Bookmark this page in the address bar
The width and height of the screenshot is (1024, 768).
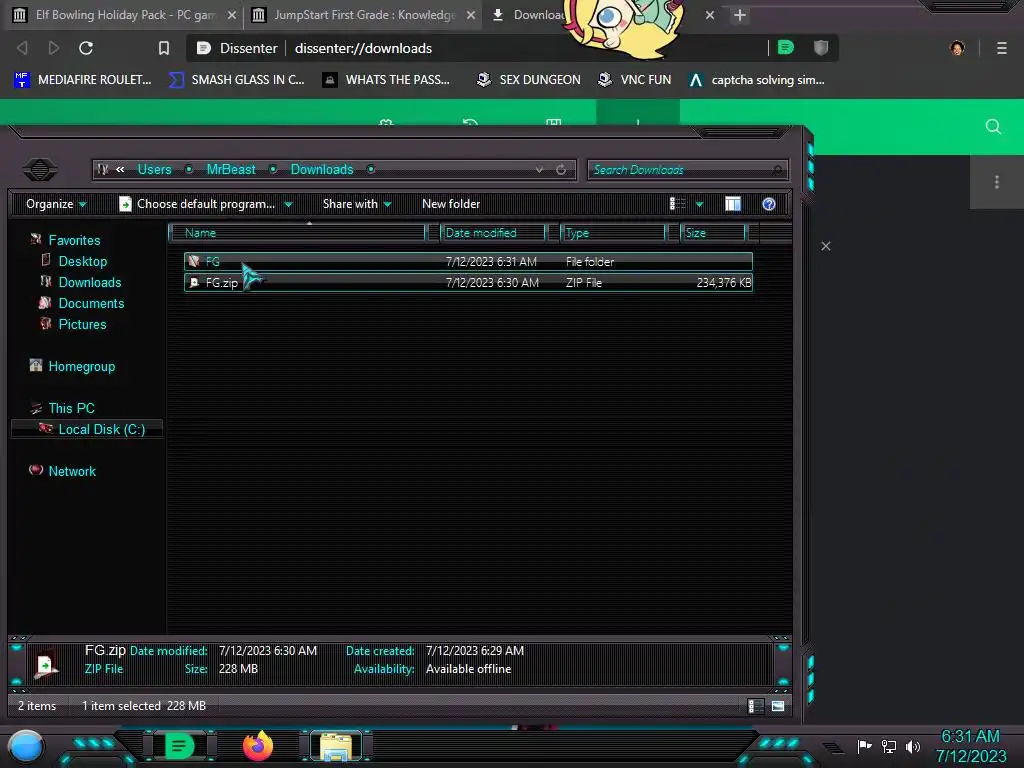pyautogui.click(x=164, y=48)
